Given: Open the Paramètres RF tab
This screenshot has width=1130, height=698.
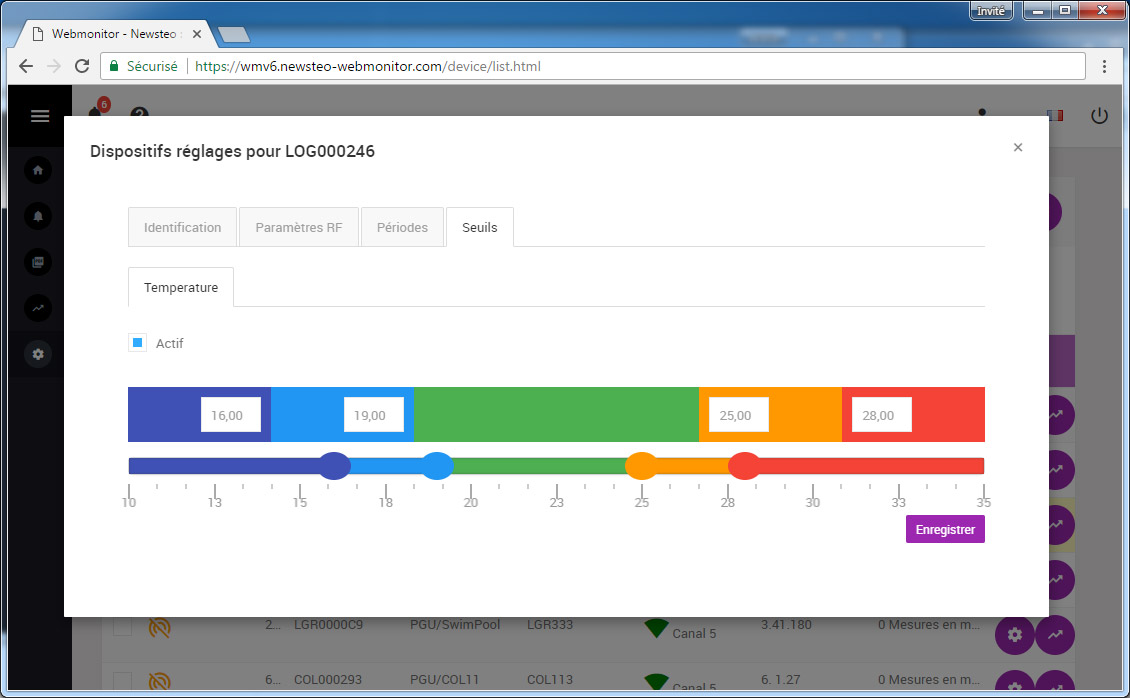Looking at the screenshot, I should tap(299, 227).
